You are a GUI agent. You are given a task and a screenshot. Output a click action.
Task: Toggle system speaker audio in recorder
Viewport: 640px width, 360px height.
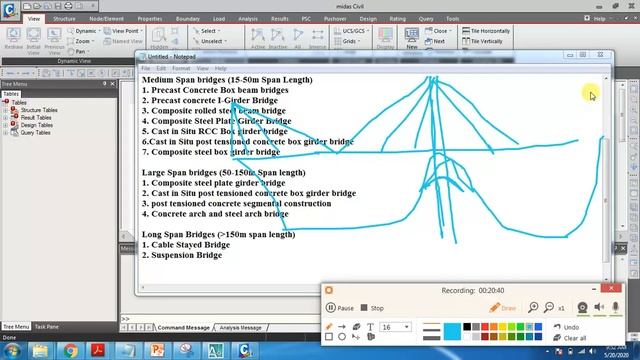click(x=599, y=307)
